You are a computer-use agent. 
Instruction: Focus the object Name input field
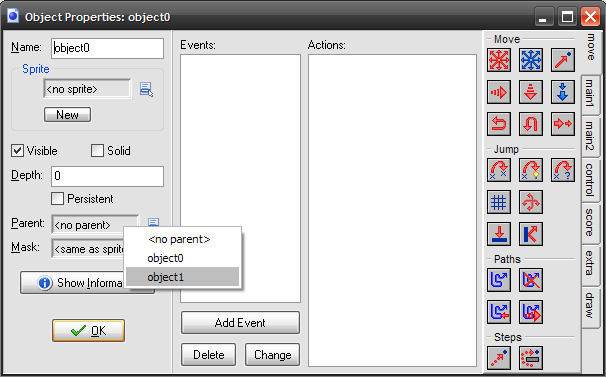pos(107,48)
